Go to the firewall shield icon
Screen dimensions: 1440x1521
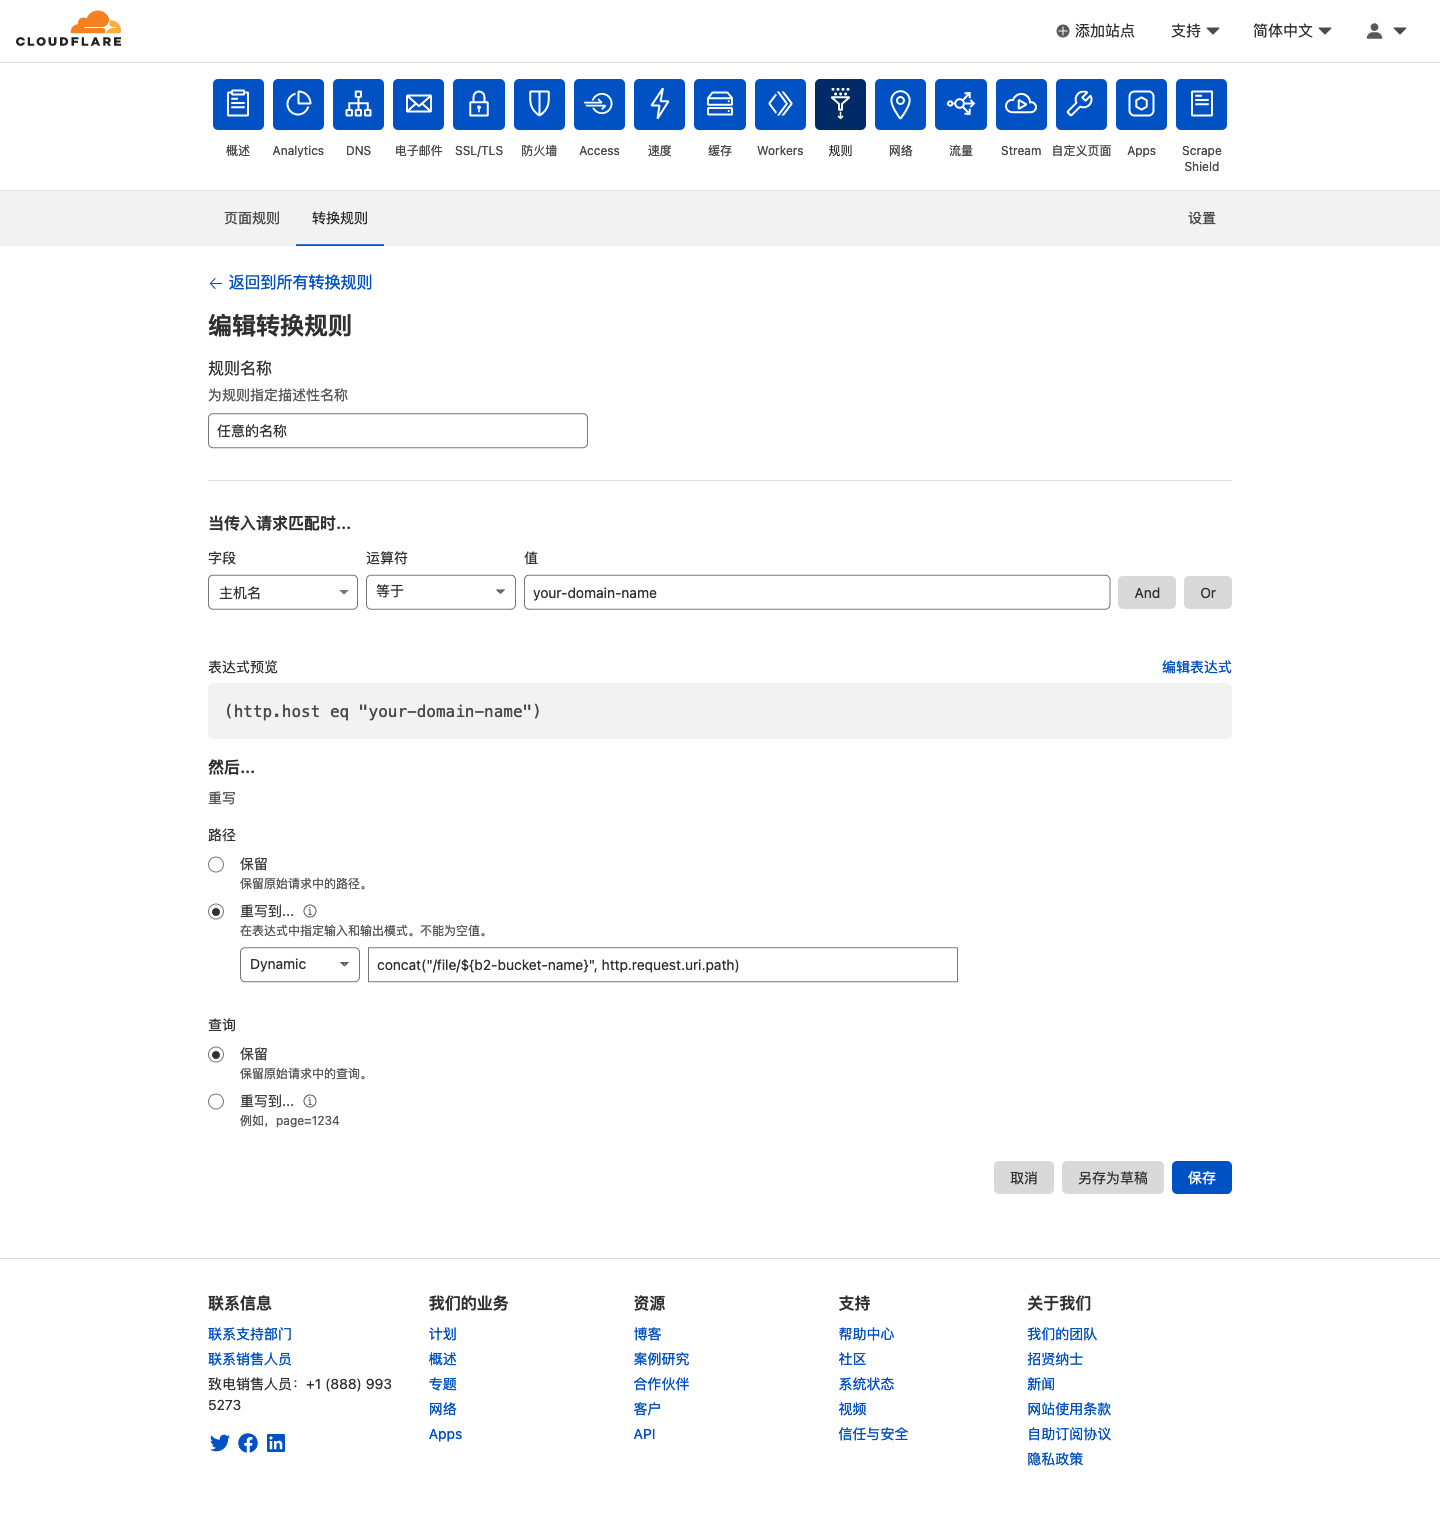539,104
